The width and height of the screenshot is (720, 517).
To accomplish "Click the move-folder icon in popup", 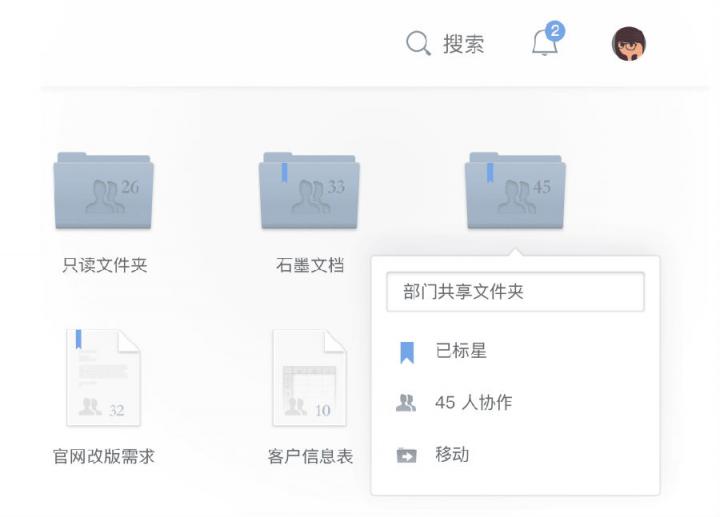I will click(406, 455).
